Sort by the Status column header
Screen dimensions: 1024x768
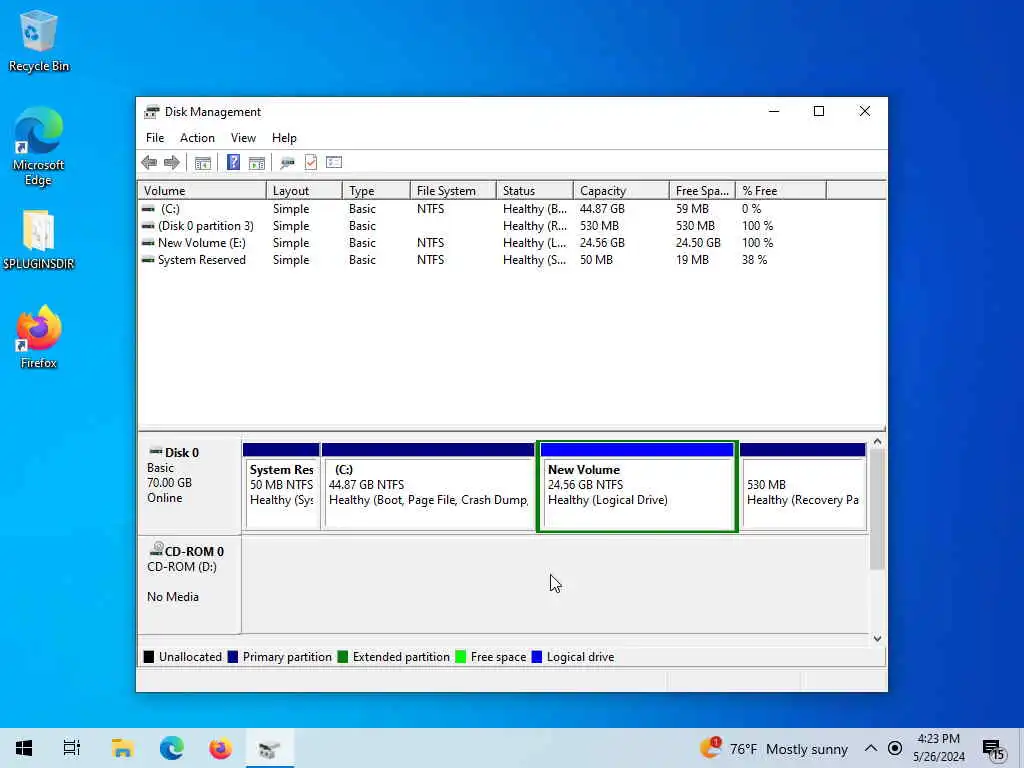tap(534, 191)
